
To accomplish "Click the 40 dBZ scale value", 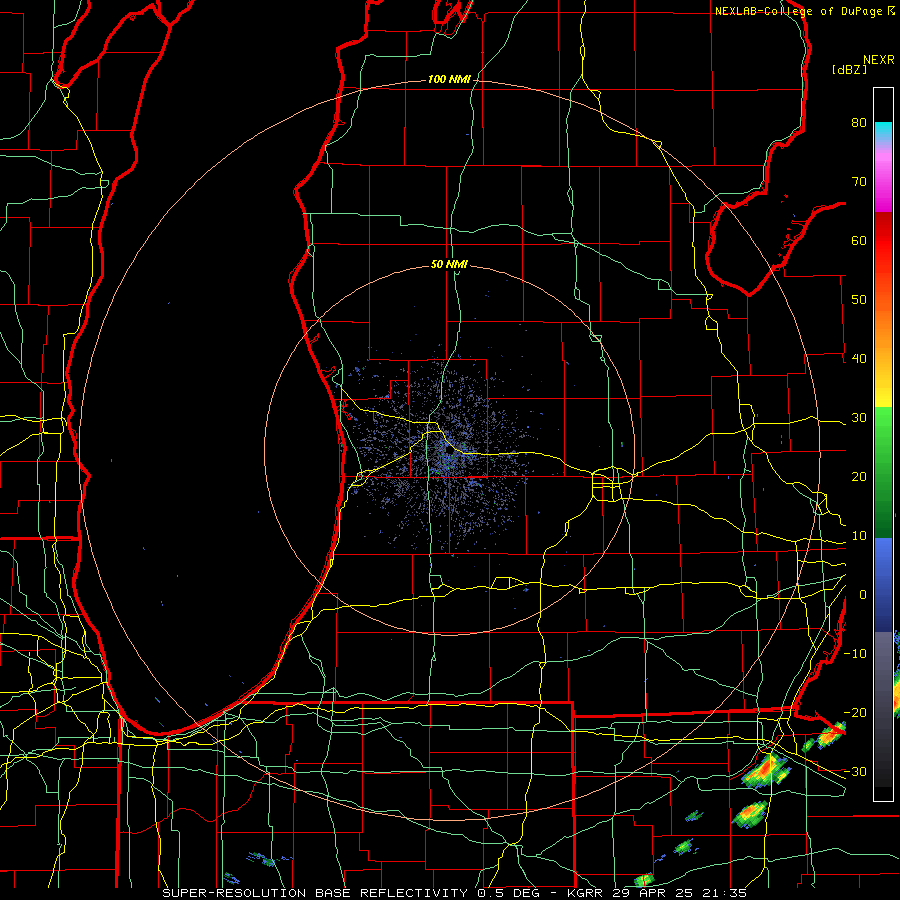I will click(859, 358).
